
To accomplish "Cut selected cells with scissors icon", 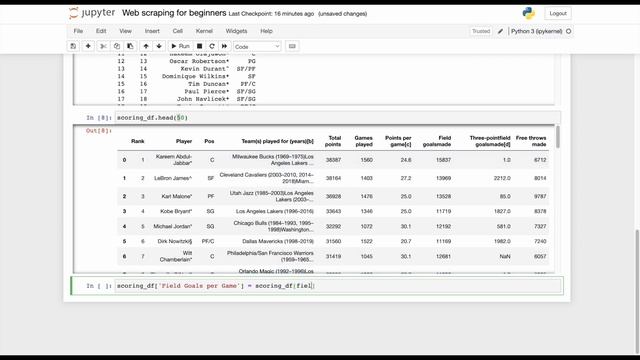I will pos(103,47).
